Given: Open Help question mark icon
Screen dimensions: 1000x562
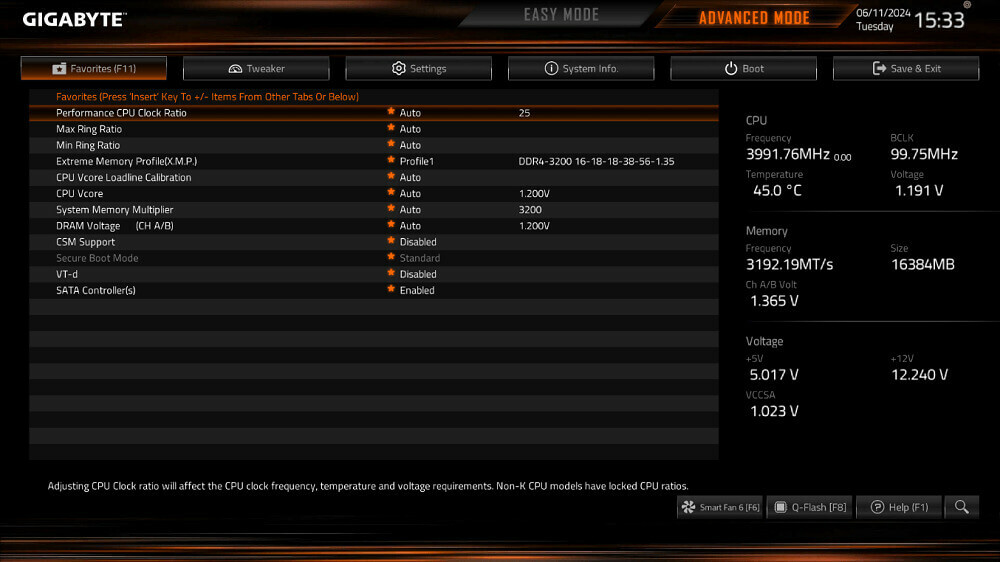Looking at the screenshot, I should coord(877,507).
